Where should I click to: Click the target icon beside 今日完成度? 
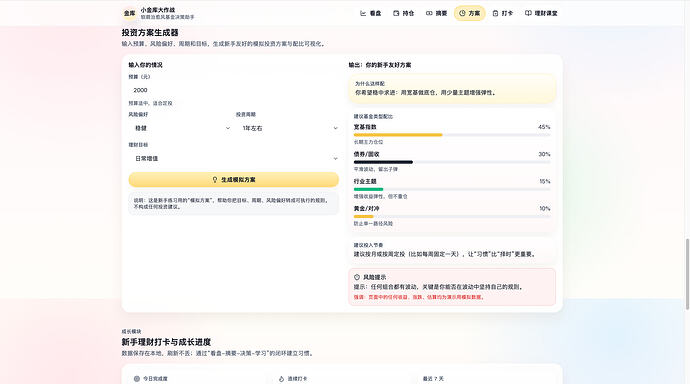click(136, 378)
